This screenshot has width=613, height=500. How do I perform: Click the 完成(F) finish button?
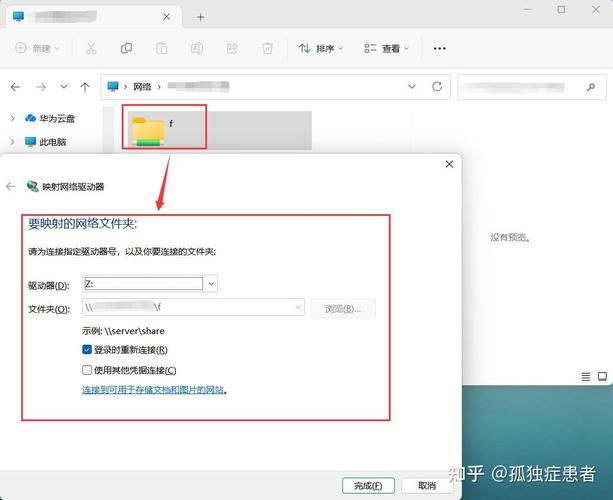tap(368, 486)
